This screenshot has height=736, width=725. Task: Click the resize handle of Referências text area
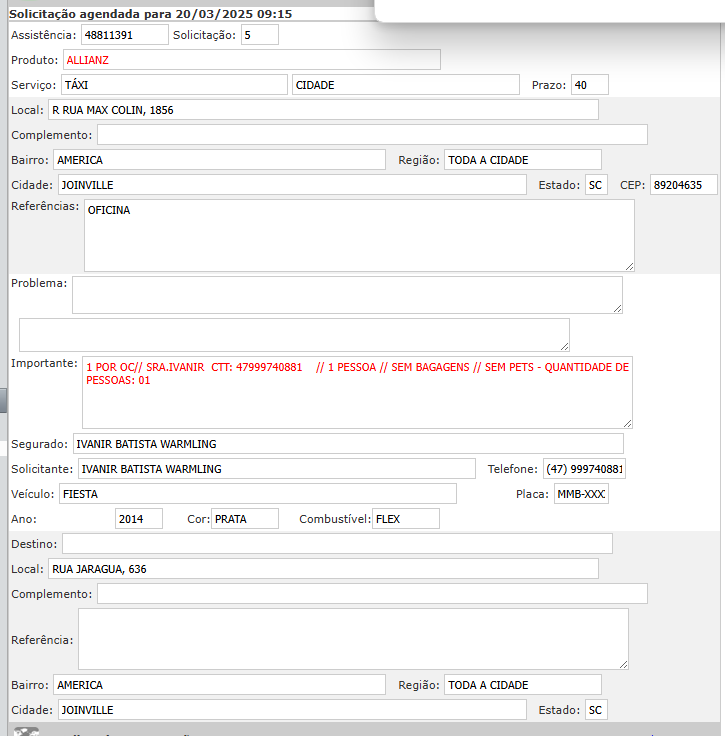pos(629,266)
